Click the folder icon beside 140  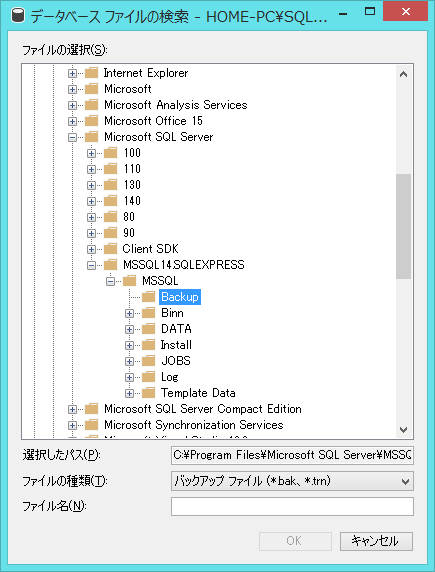coord(111,201)
